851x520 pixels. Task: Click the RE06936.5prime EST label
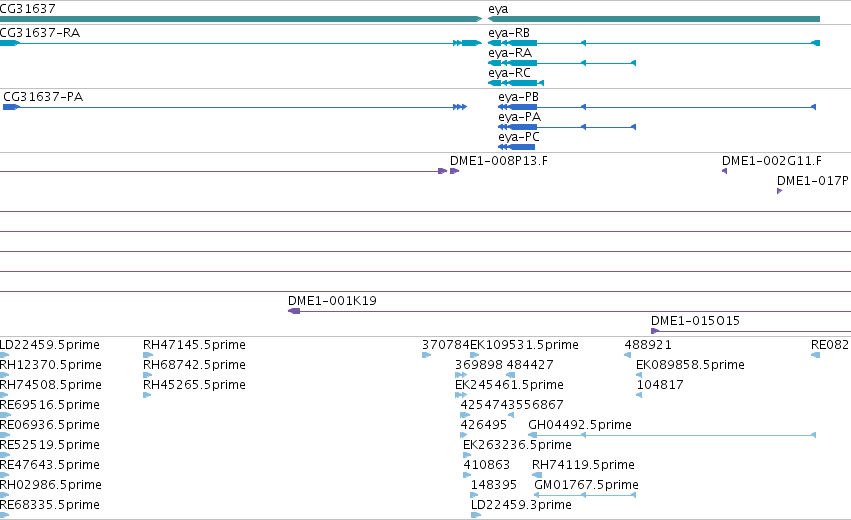coord(49,424)
